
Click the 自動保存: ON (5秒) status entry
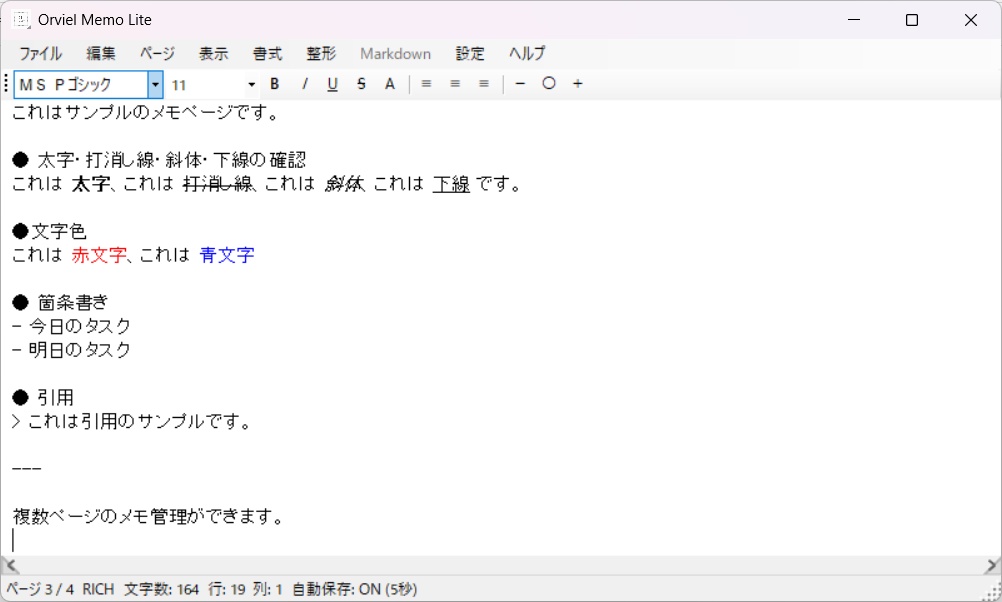coord(355,589)
